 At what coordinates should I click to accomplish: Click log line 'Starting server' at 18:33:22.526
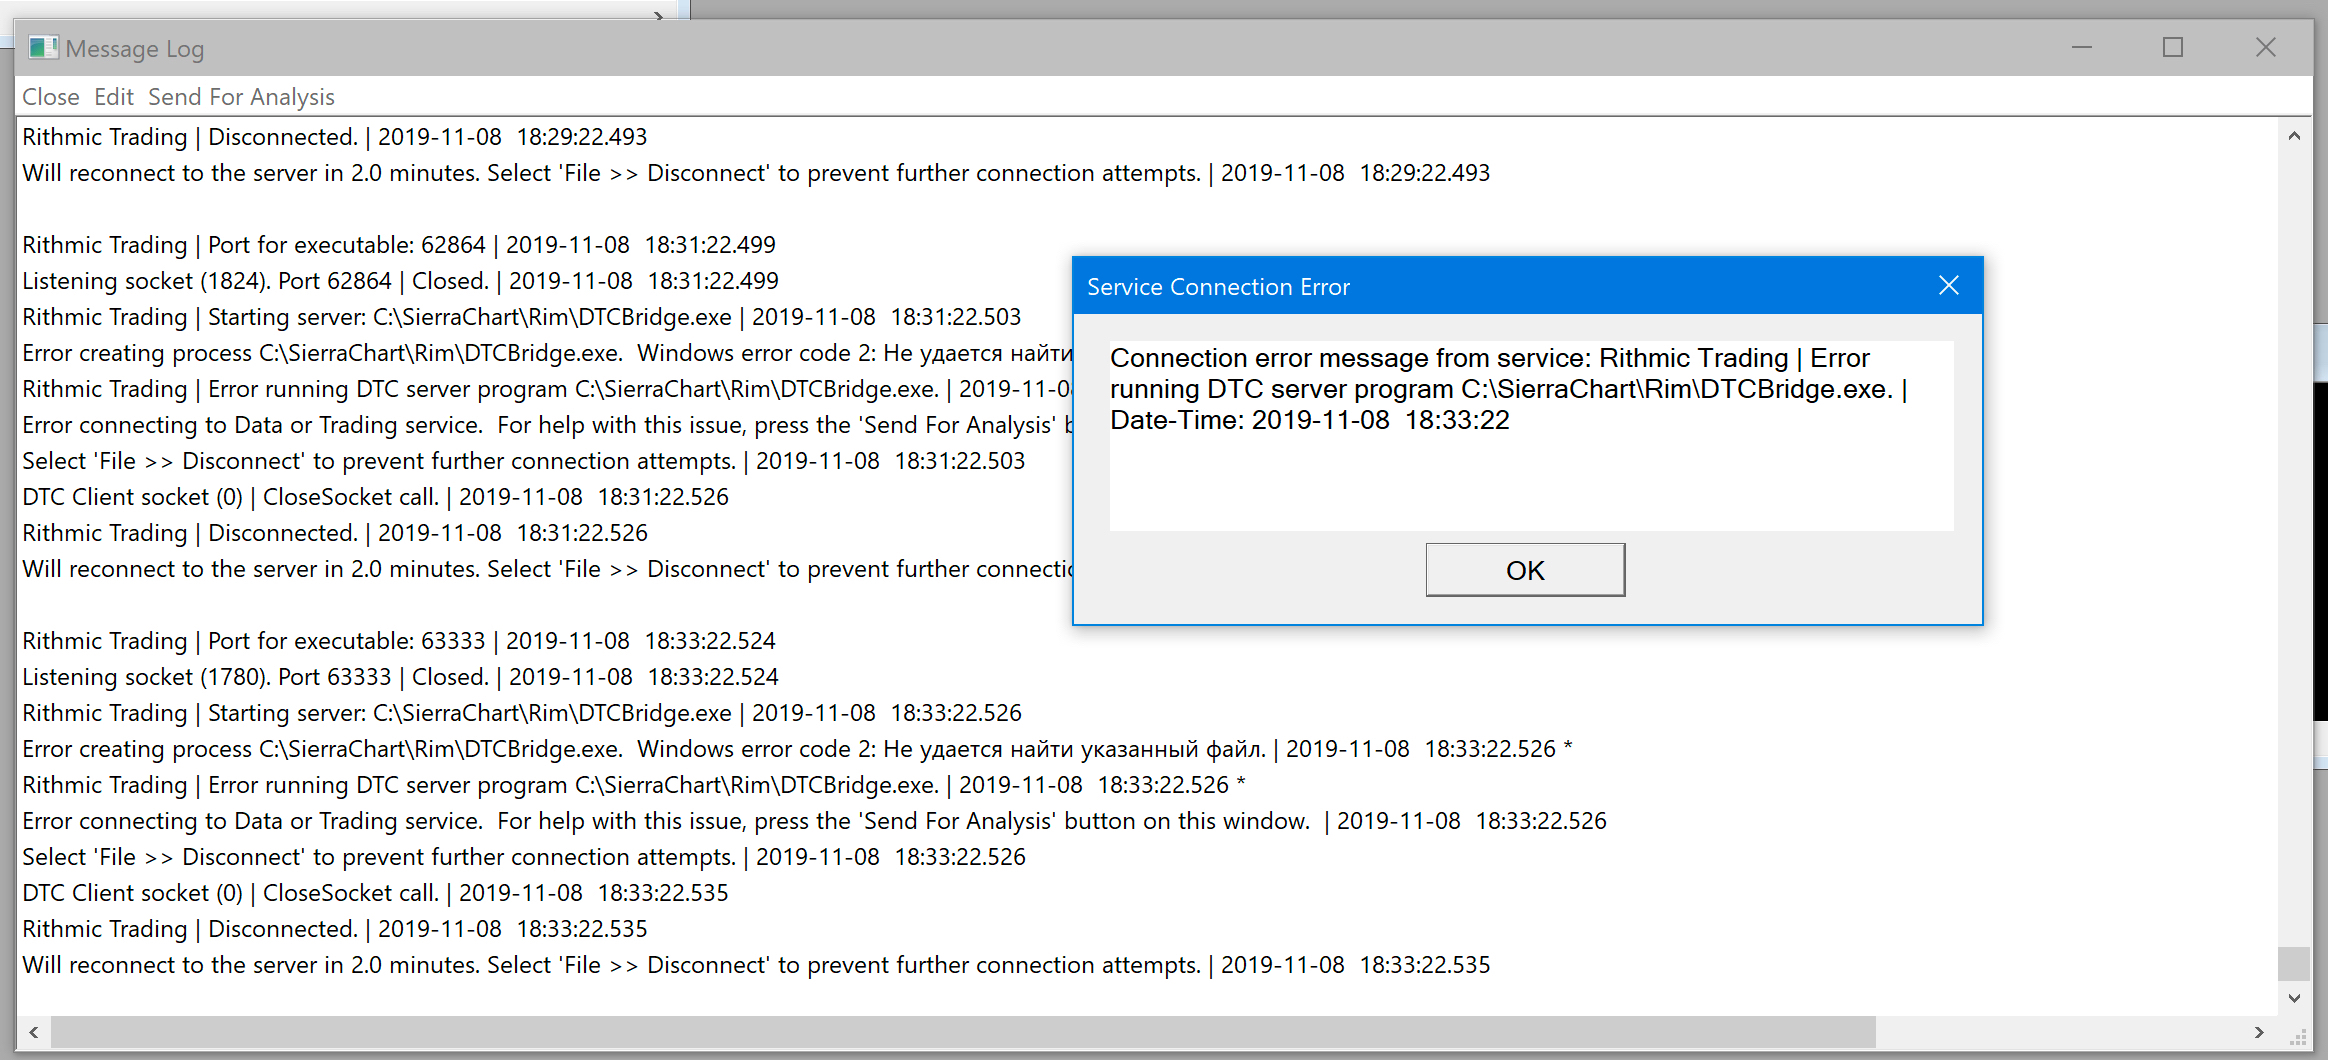coord(522,713)
